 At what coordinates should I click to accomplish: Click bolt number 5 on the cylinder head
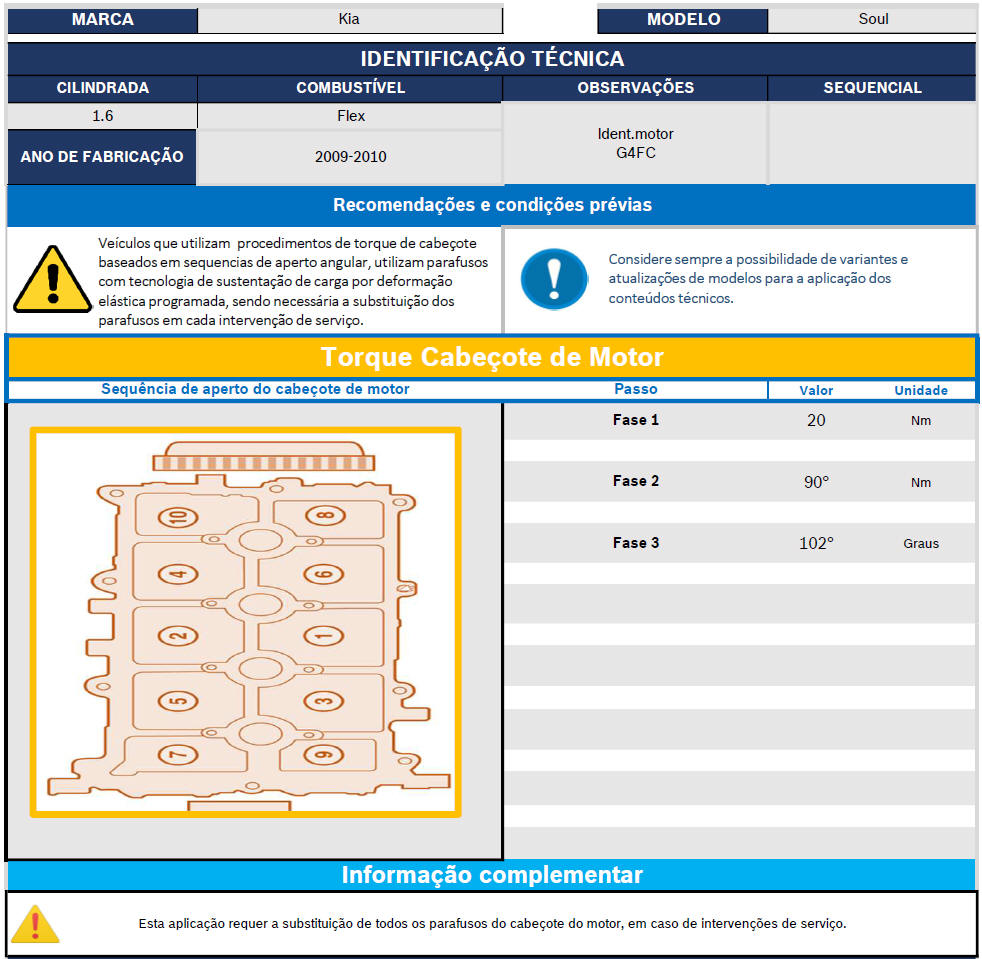[178, 701]
